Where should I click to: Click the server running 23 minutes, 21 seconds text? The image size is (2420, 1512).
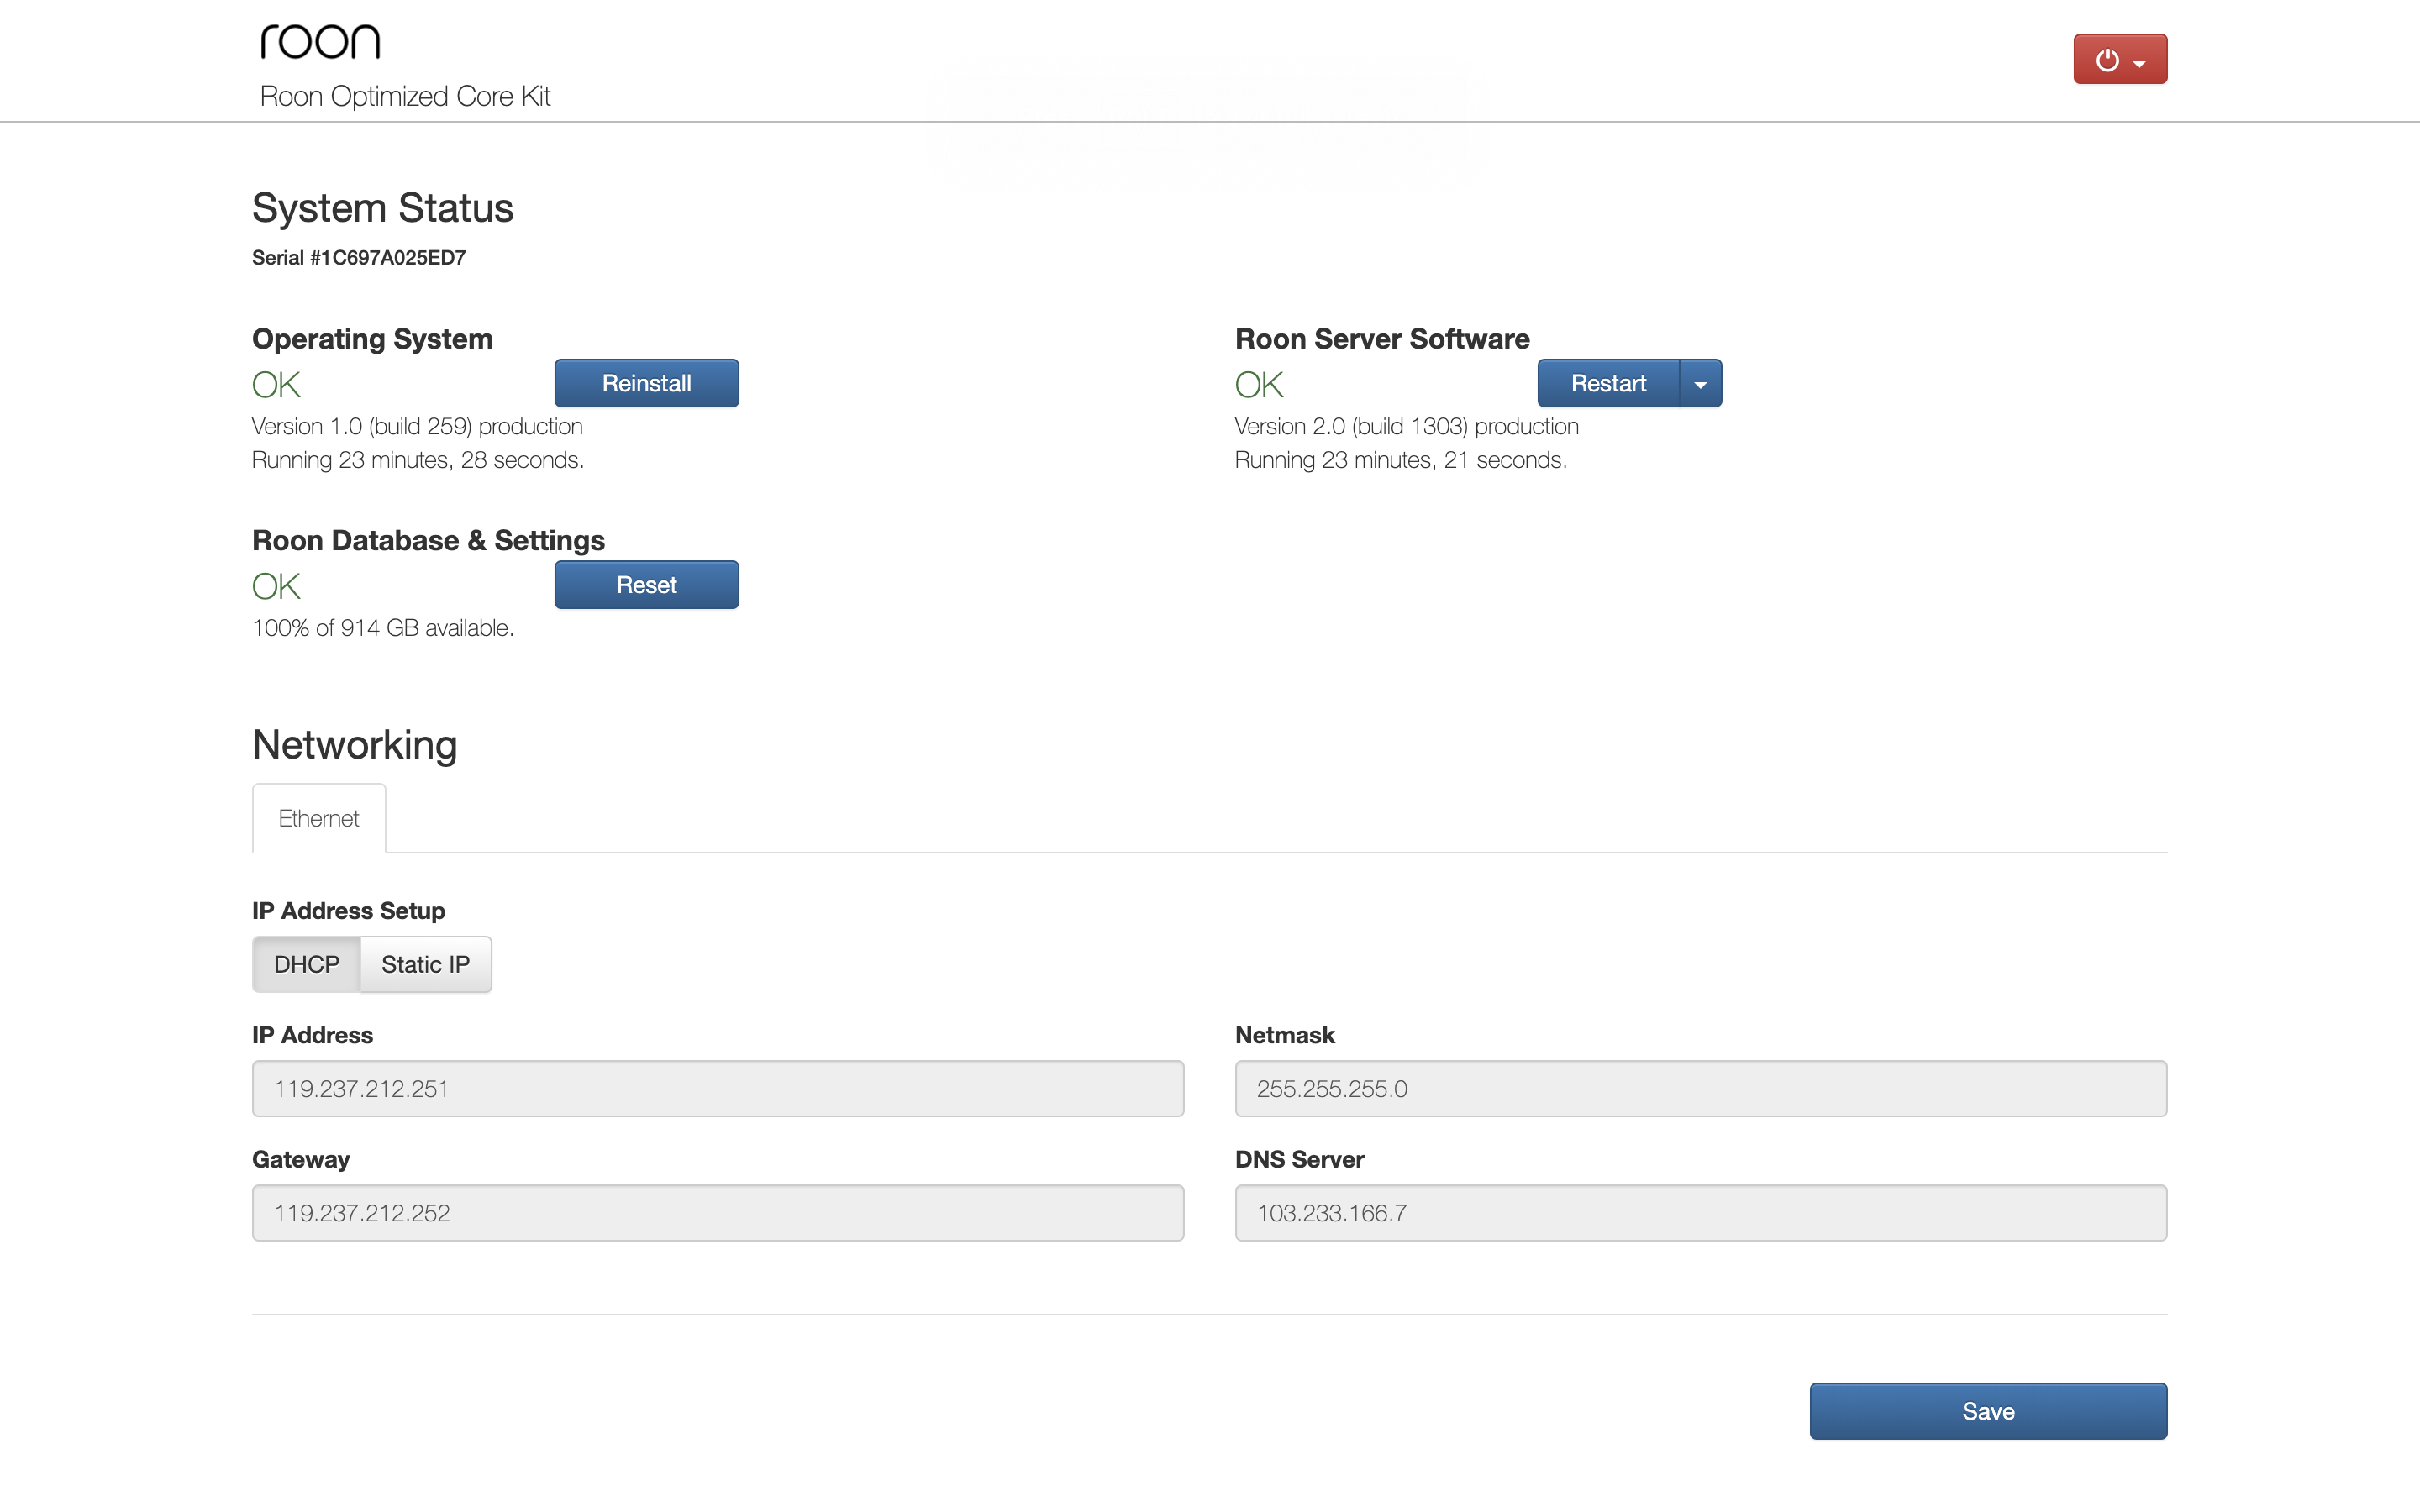(x=1401, y=460)
